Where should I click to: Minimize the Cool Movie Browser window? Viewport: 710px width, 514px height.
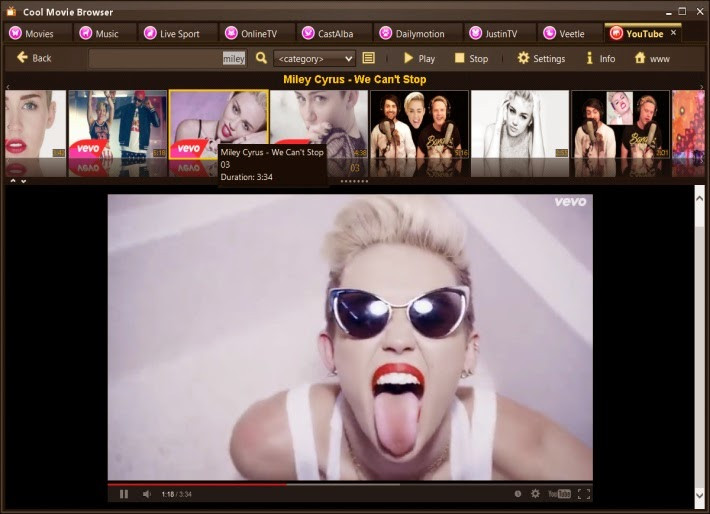668,13
